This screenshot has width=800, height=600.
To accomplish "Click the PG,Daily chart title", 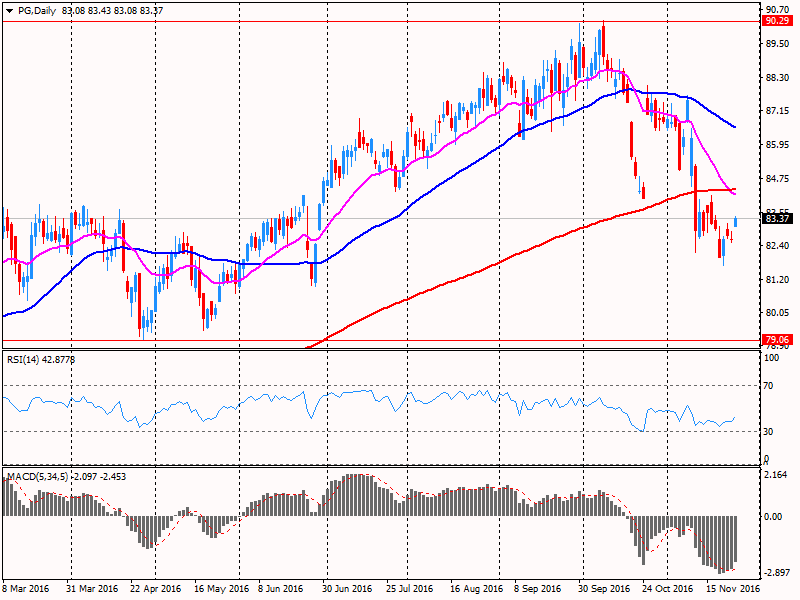I will click(37, 10).
